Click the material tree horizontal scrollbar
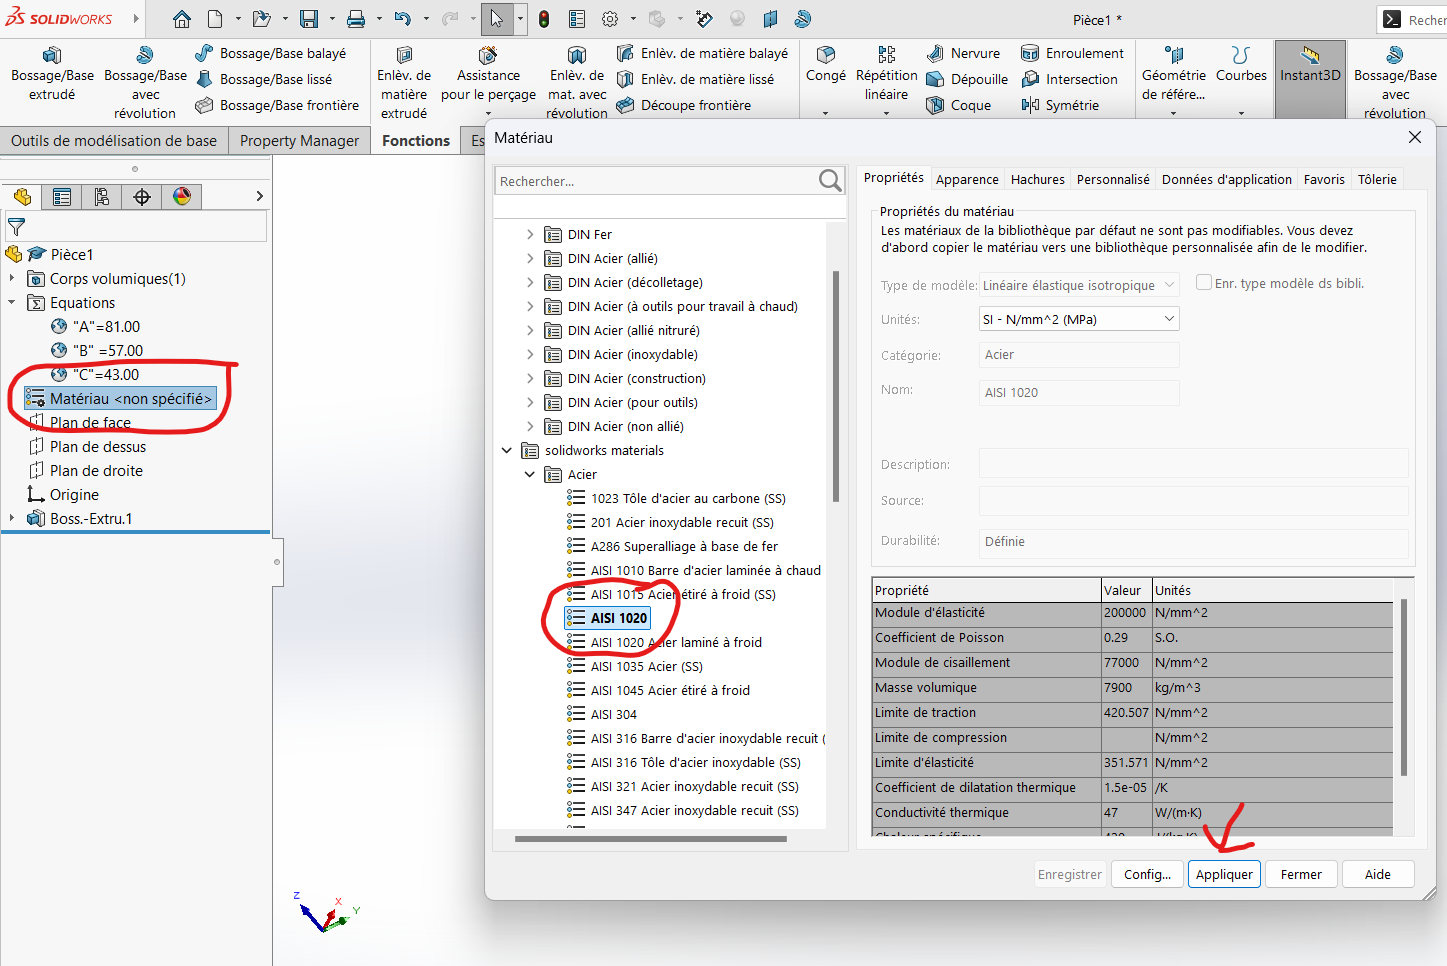The width and height of the screenshot is (1447, 966). pos(651,839)
